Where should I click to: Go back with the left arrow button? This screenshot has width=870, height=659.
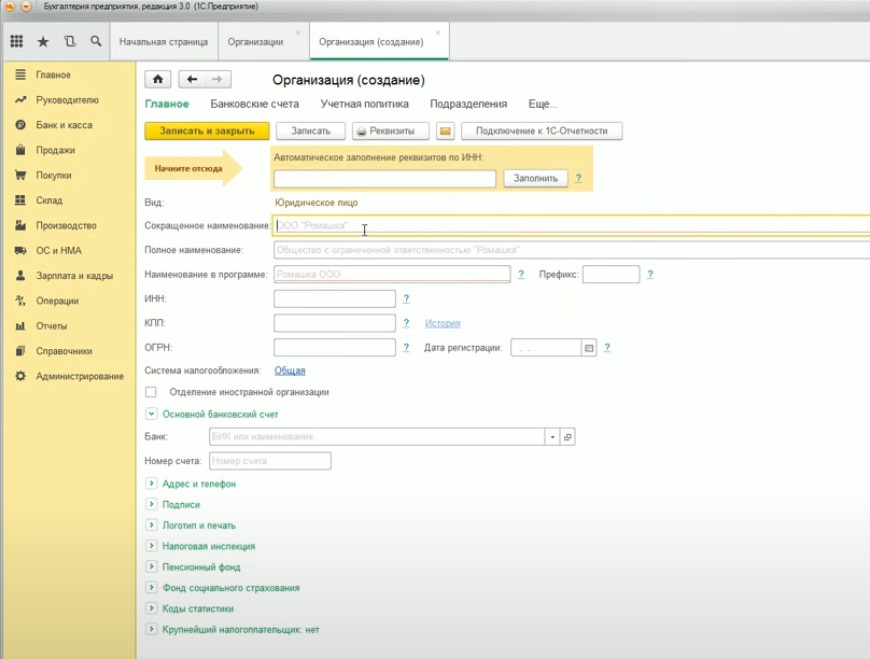(x=192, y=80)
